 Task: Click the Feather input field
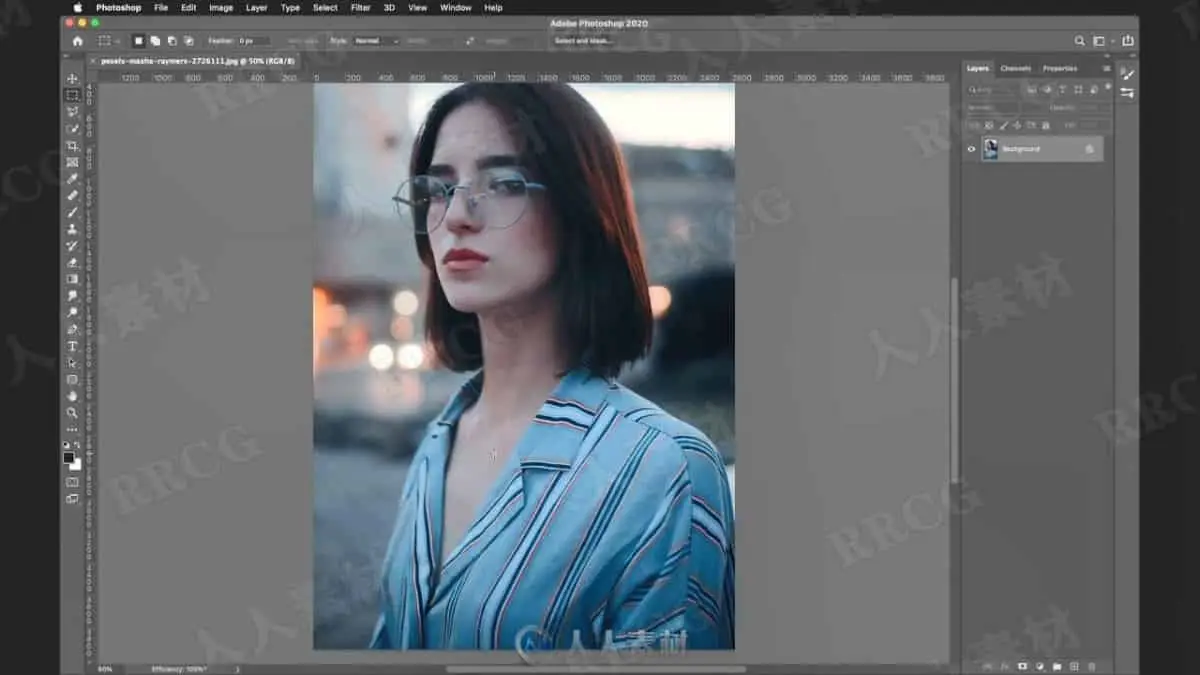(254, 41)
